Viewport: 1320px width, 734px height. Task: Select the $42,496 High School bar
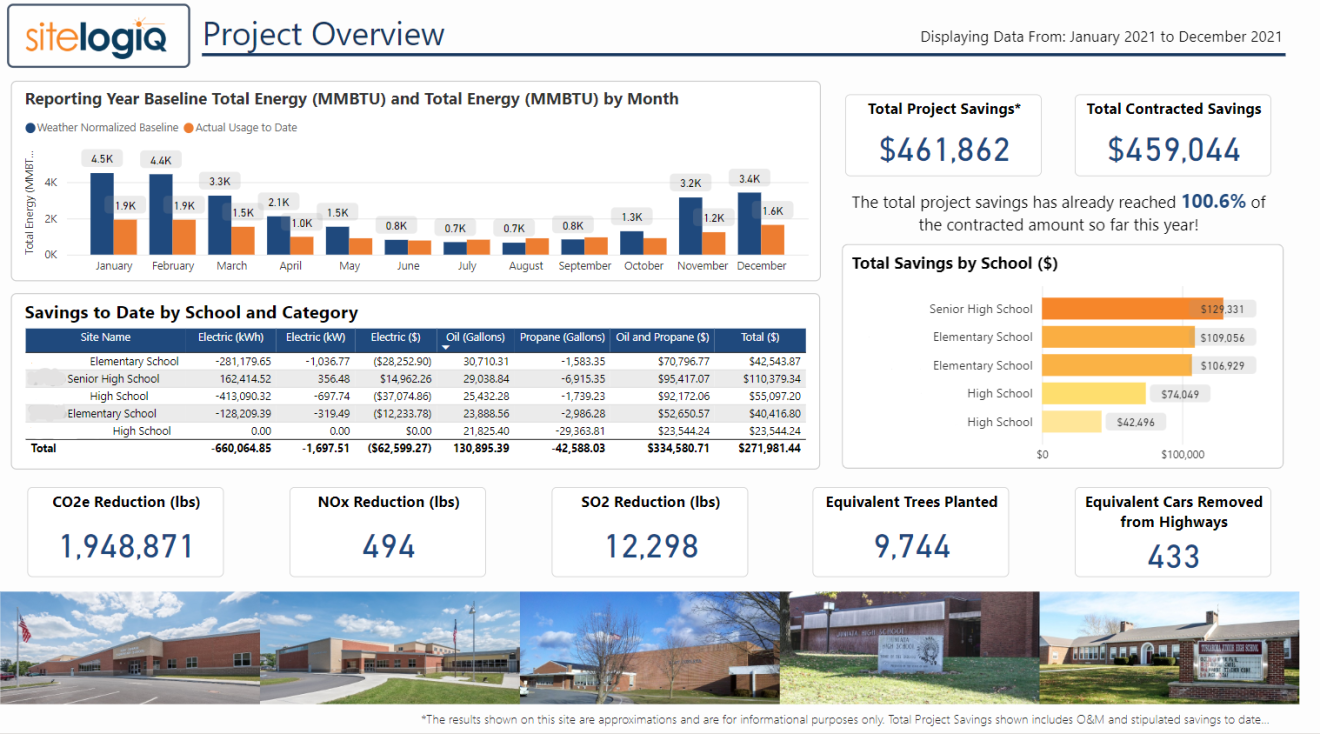click(x=1071, y=422)
